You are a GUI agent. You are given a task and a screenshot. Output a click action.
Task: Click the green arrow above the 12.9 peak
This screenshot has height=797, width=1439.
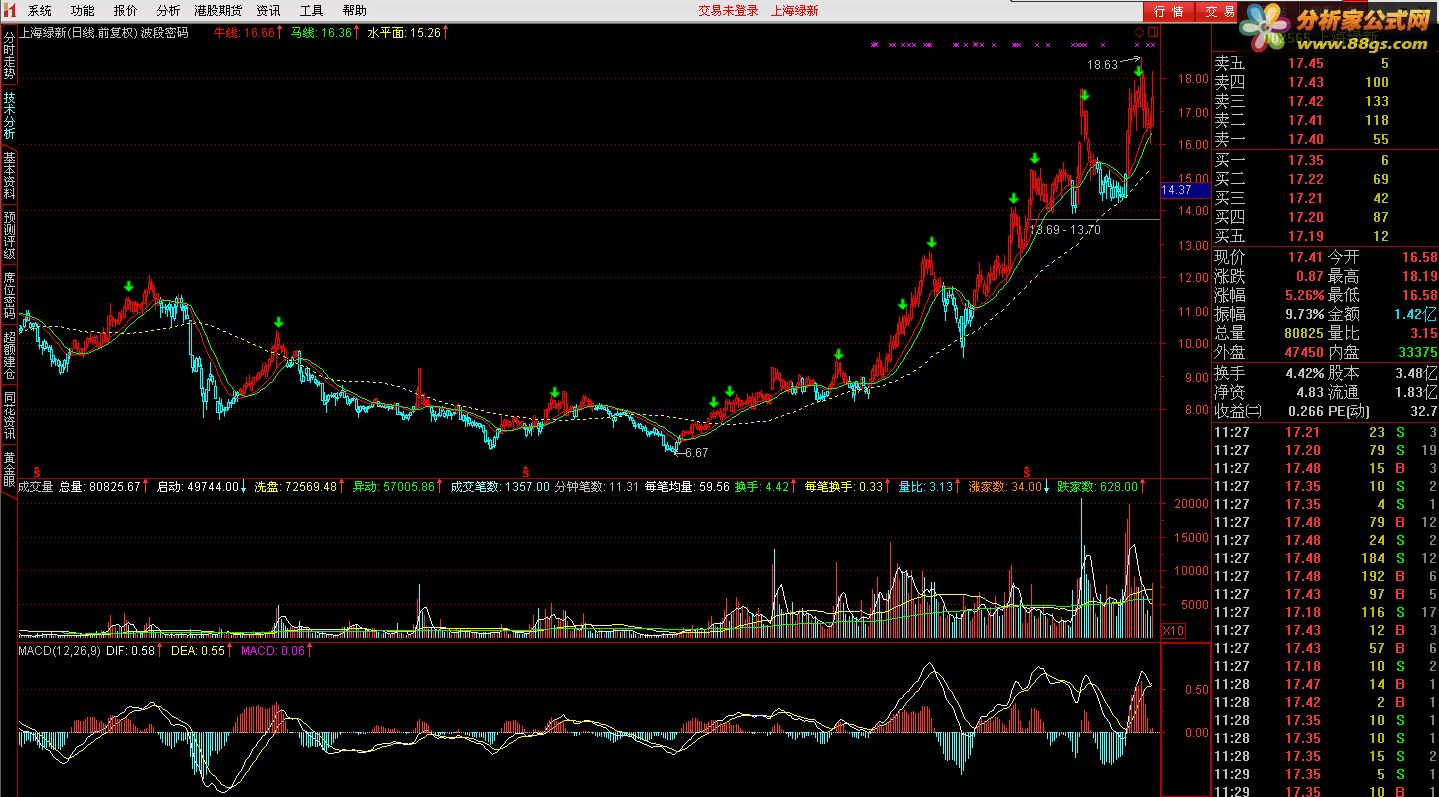(x=931, y=241)
